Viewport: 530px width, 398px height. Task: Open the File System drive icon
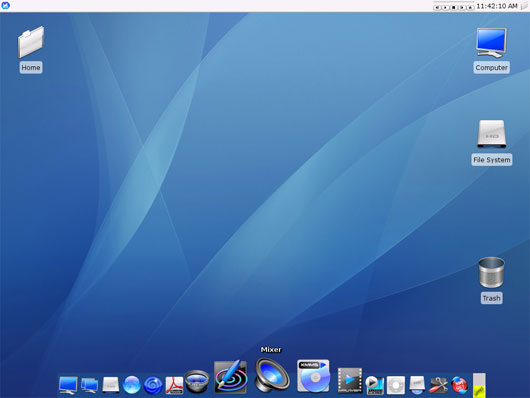pyautogui.click(x=491, y=134)
